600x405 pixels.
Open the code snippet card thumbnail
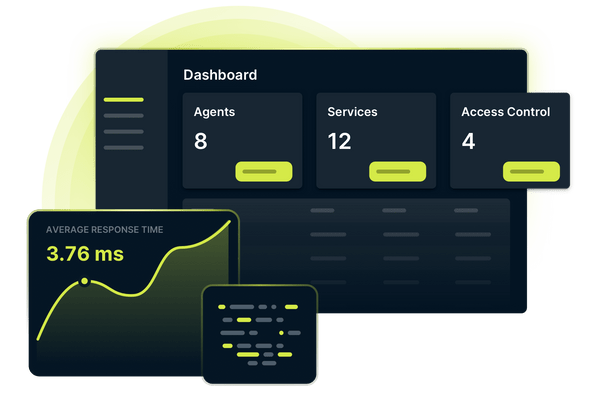259,333
